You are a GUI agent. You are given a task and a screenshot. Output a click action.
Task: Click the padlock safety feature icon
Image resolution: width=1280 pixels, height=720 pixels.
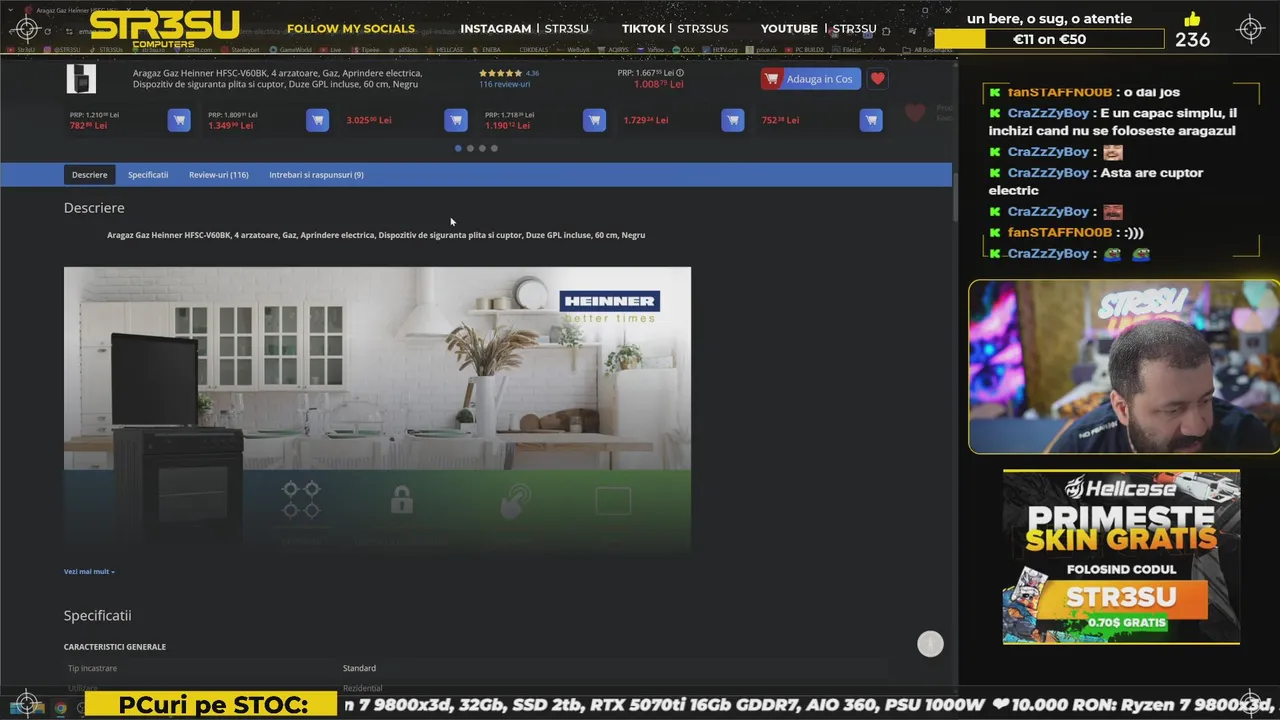pyautogui.click(x=402, y=500)
